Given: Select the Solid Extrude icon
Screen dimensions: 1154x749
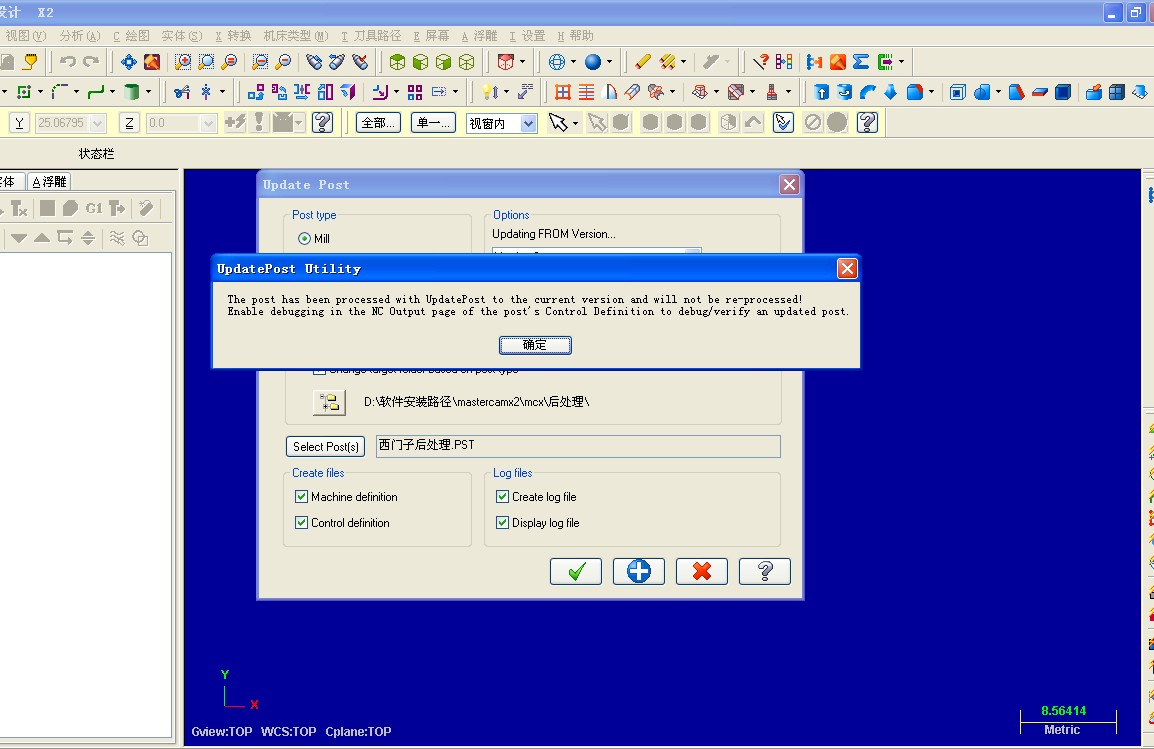Looking at the screenshot, I should coord(821,92).
